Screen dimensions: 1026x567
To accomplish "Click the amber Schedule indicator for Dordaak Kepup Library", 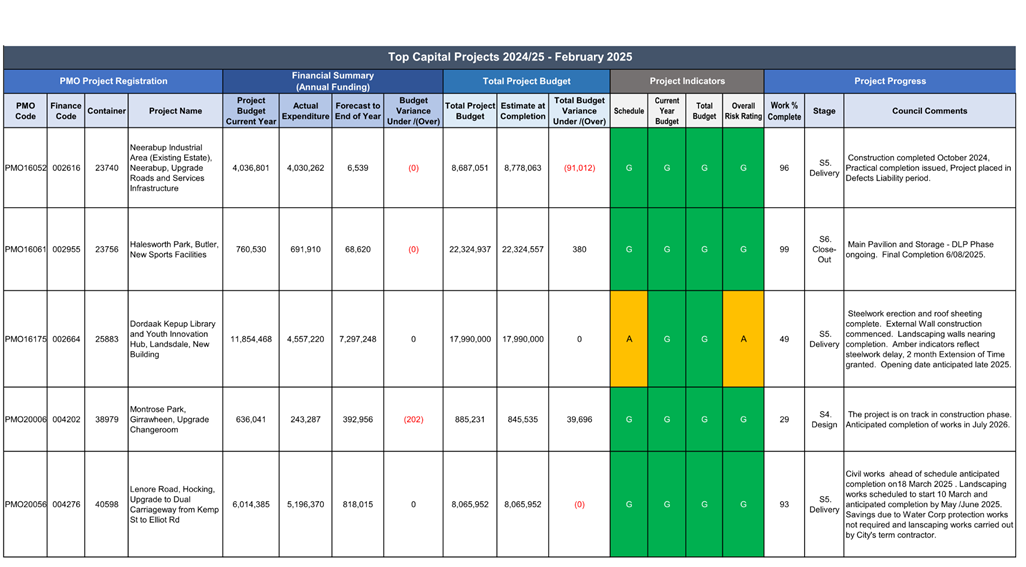I will point(629,339).
